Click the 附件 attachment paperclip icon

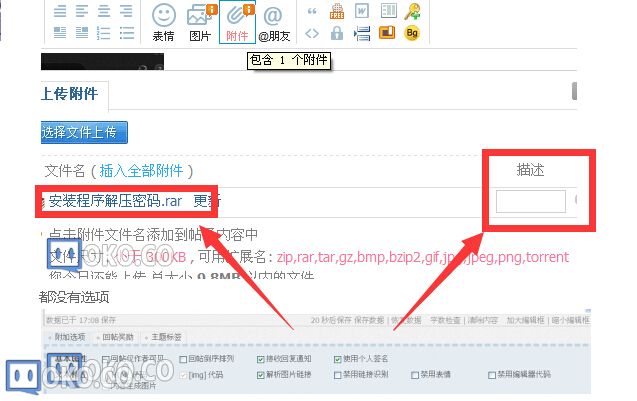click(236, 21)
